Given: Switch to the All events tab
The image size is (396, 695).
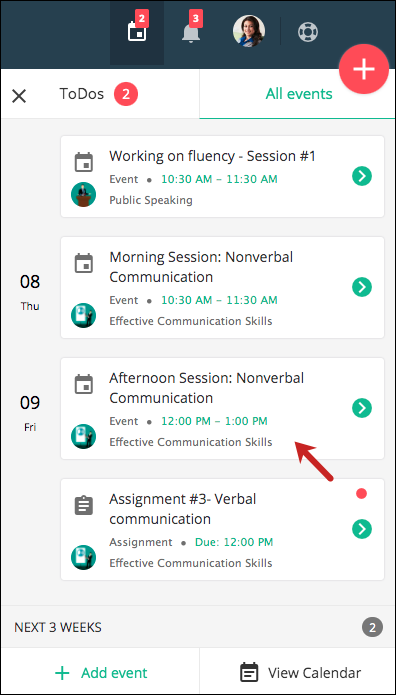Looking at the screenshot, I should pyautogui.click(x=299, y=94).
